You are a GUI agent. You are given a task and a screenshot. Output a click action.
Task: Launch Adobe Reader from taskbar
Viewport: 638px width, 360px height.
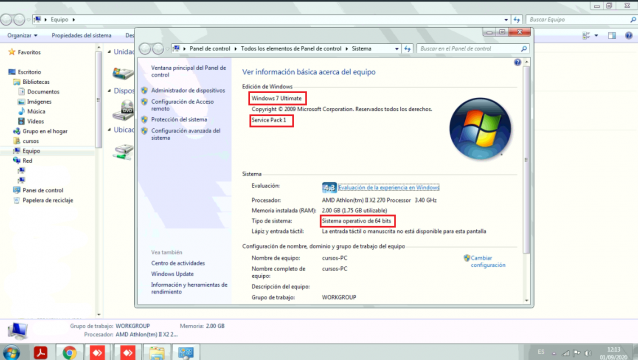(x=40, y=352)
